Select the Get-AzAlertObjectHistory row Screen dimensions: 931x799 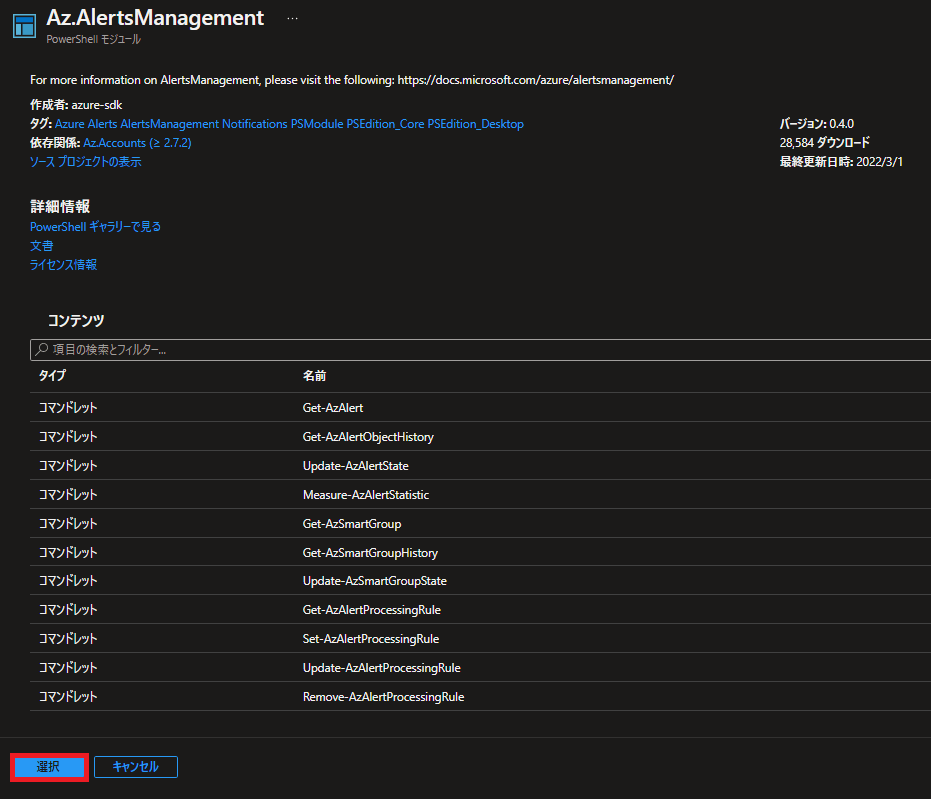(x=480, y=437)
